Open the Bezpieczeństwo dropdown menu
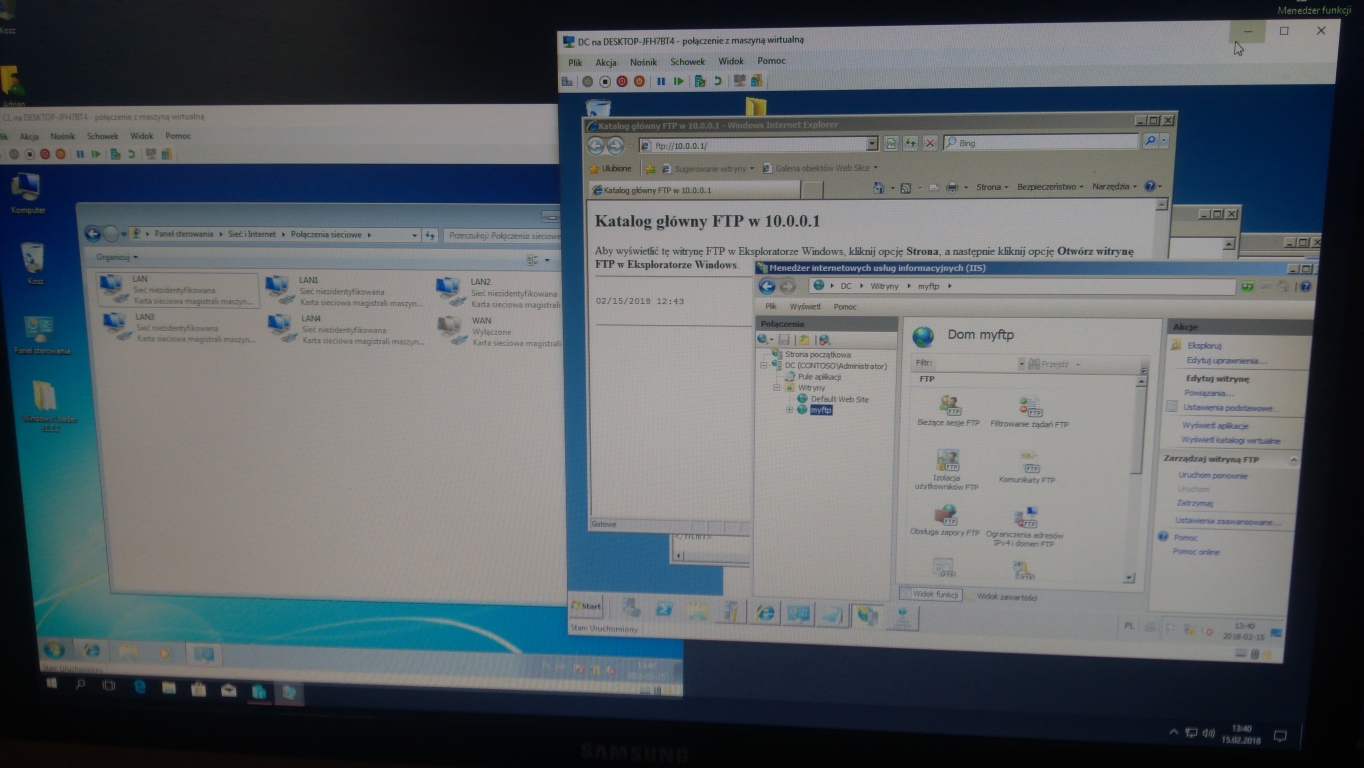The width and height of the screenshot is (1364, 768). point(1049,187)
